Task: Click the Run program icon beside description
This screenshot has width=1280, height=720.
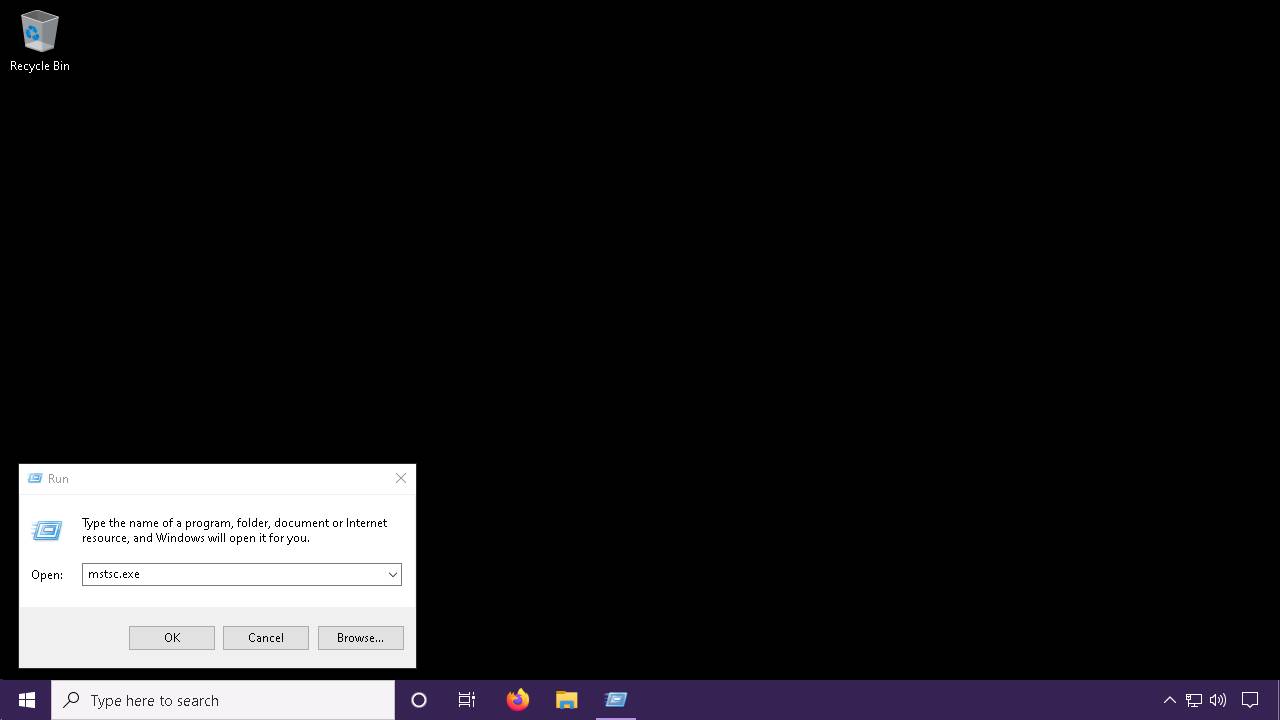Action: (x=47, y=530)
